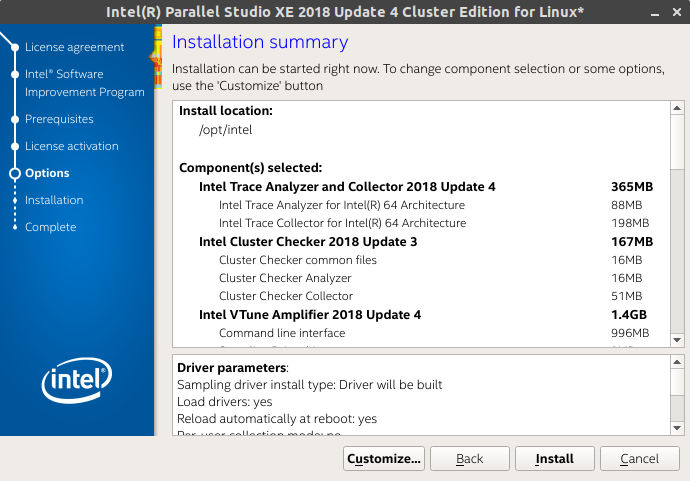
Task: Select Intel VTune Amplifier 2018 Update 4
Action: tap(310, 315)
